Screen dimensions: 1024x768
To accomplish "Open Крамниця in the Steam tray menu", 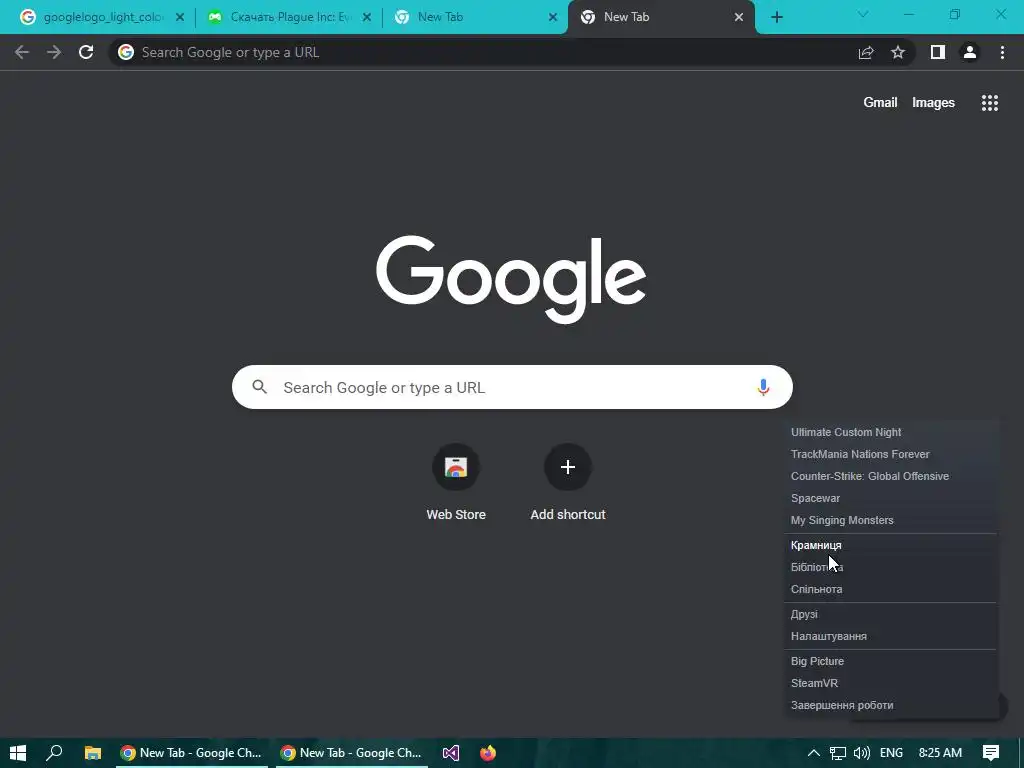I will click(x=891, y=545).
